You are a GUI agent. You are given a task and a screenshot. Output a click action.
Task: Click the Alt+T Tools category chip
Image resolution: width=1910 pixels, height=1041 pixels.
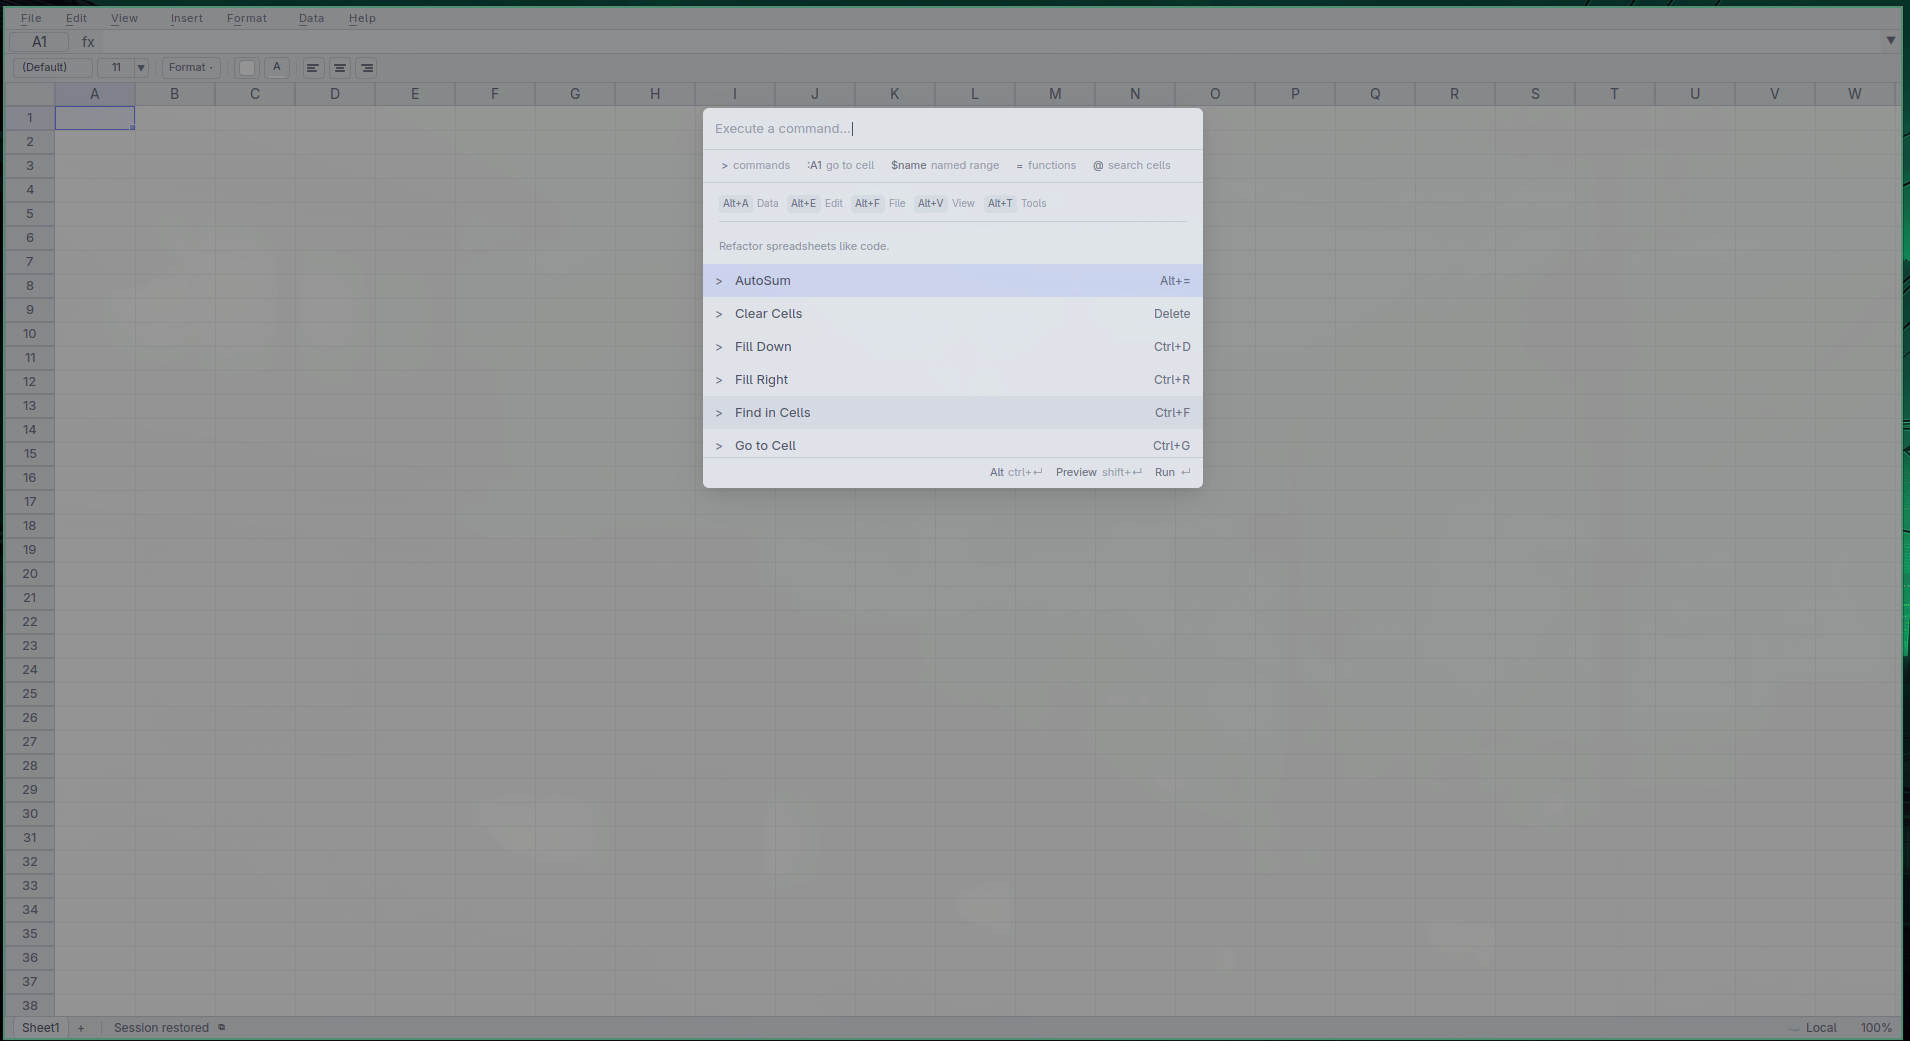pos(1016,204)
